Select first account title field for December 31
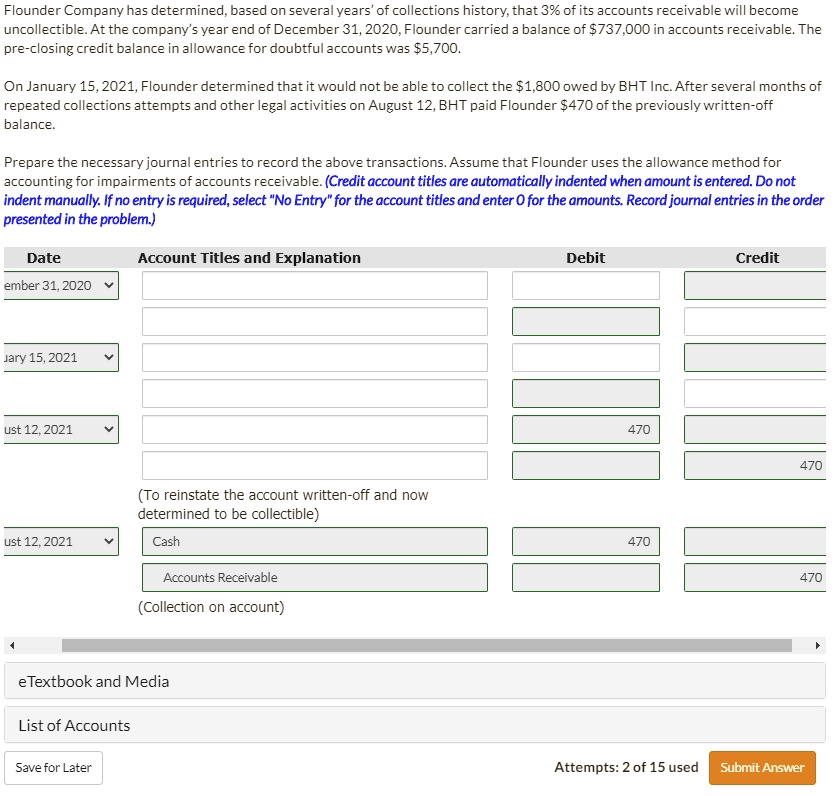839x796 pixels. [x=315, y=286]
